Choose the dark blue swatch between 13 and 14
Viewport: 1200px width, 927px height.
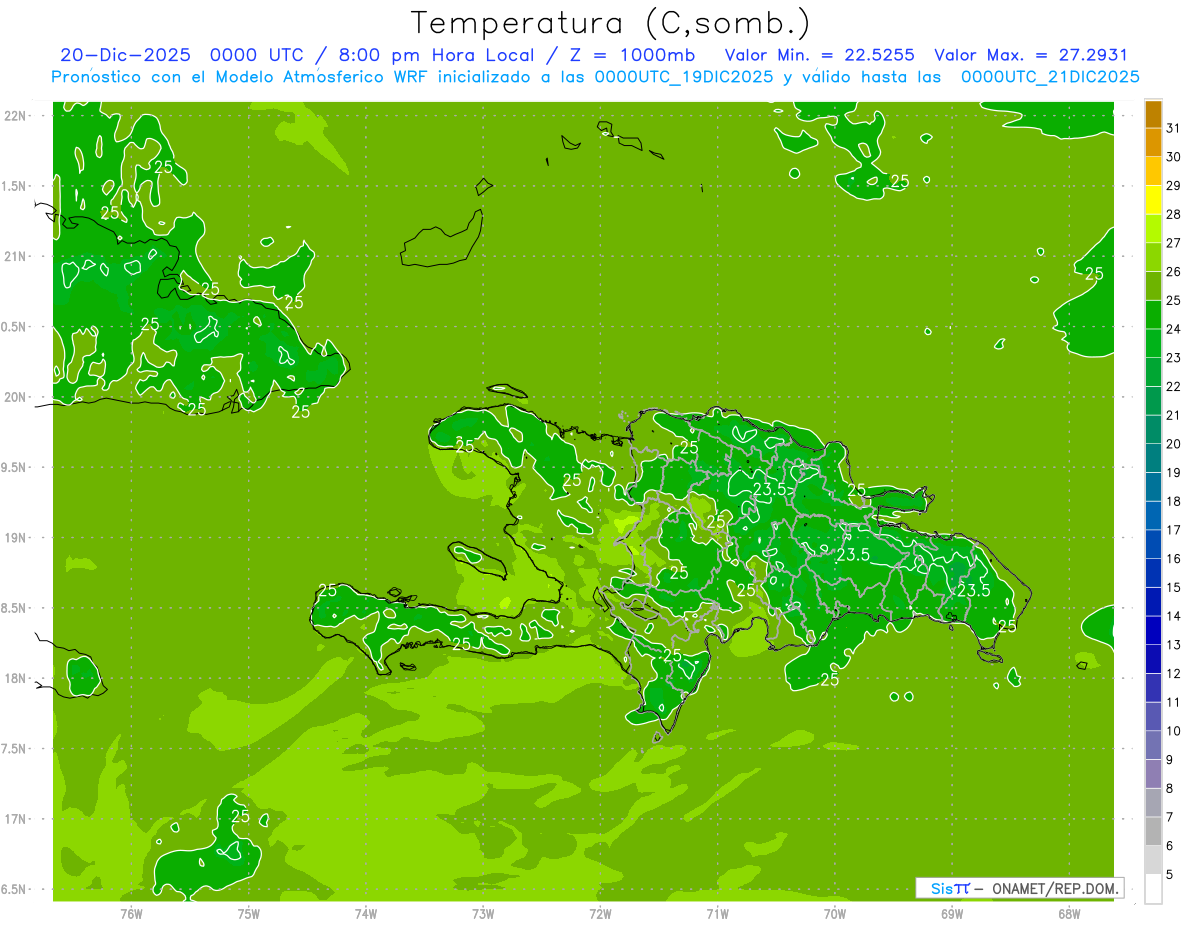(1153, 631)
